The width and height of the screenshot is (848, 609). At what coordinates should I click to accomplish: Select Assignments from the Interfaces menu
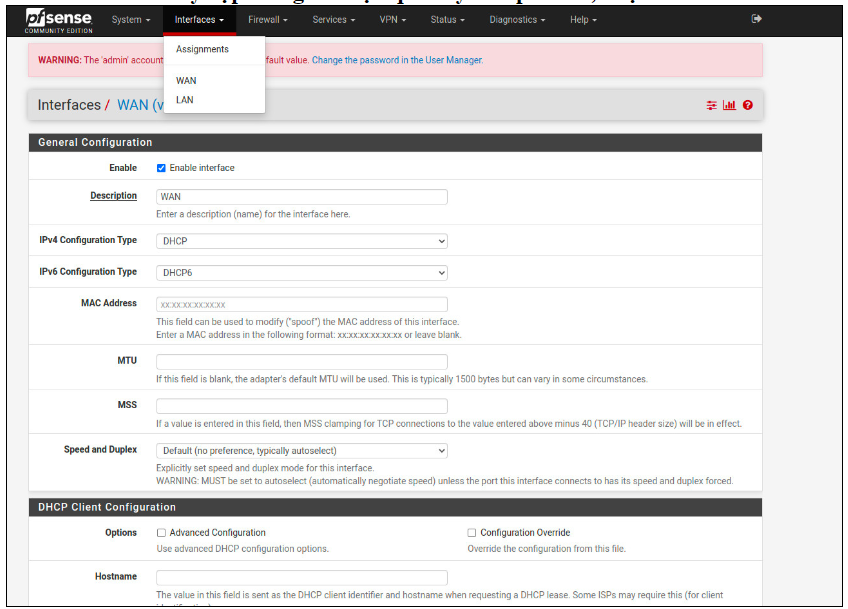202,49
